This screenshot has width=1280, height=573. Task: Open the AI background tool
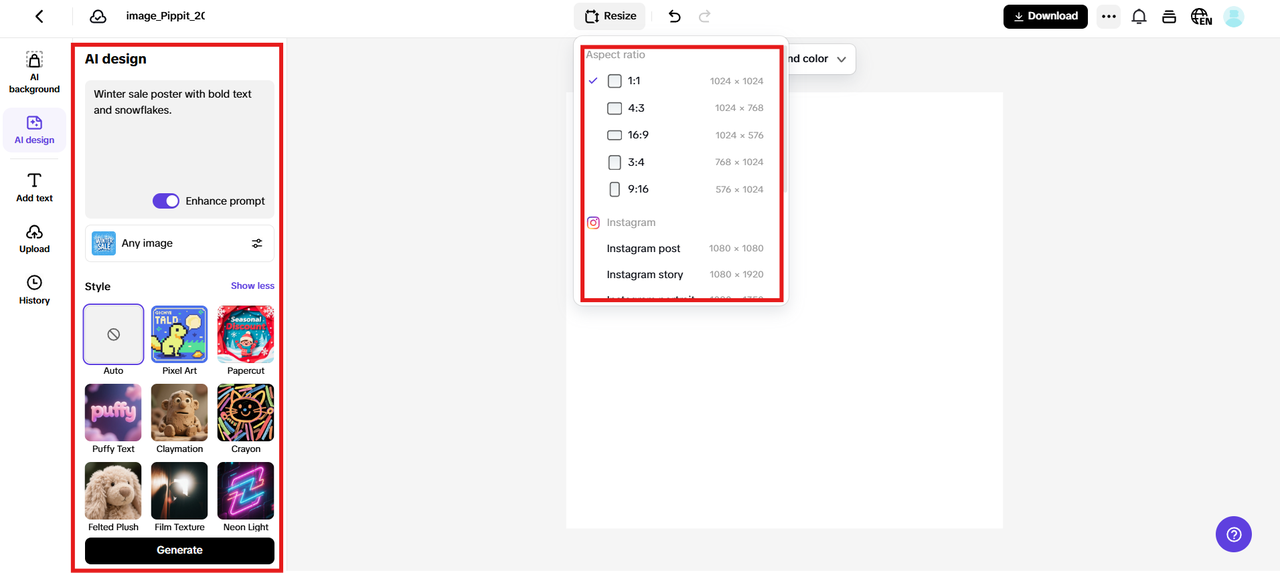(34, 72)
